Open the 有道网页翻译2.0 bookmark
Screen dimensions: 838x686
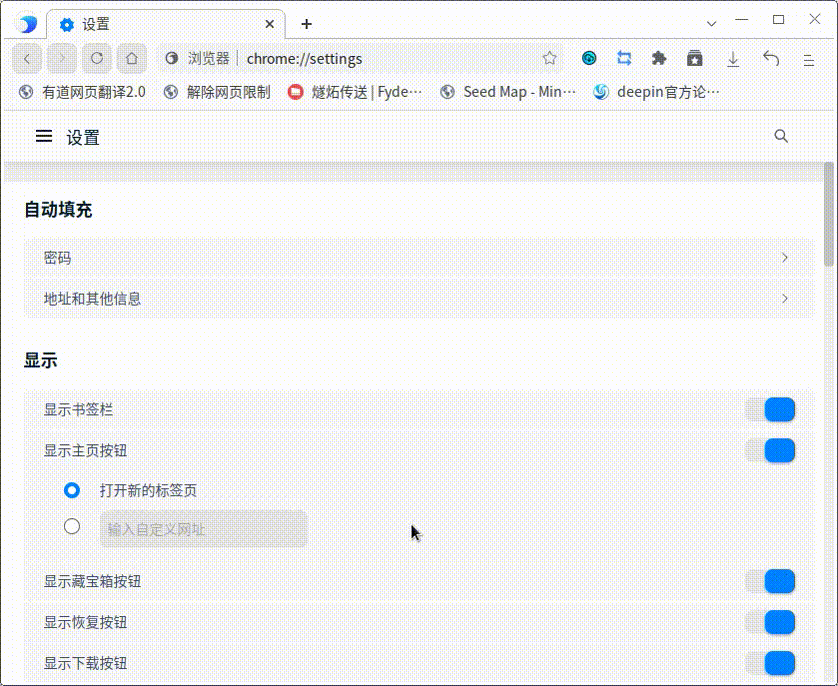(x=85, y=91)
